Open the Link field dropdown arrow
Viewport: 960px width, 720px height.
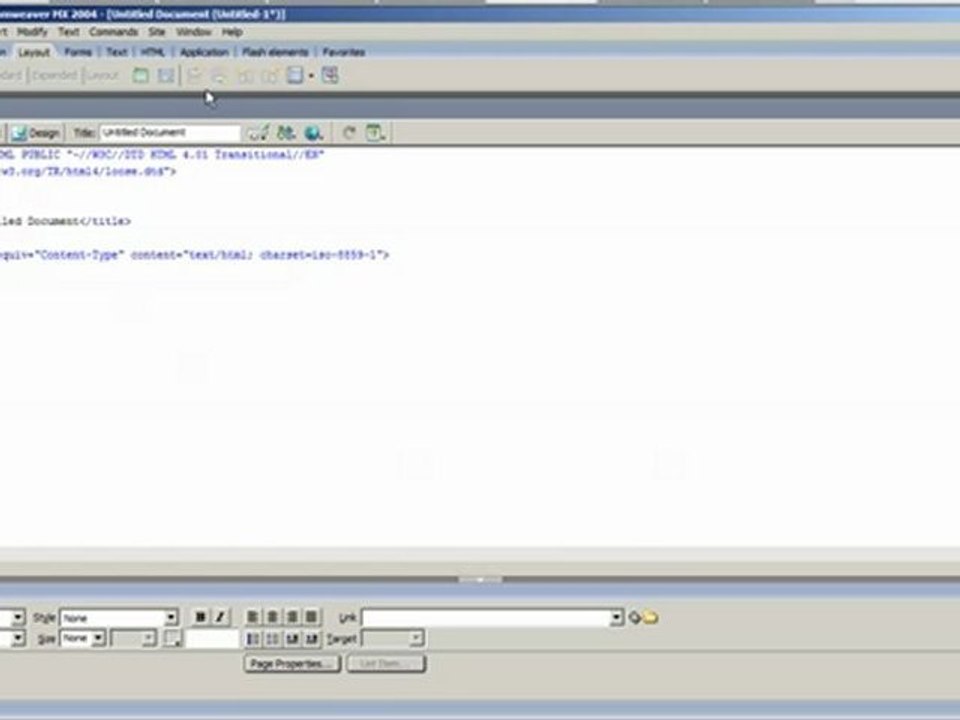[x=617, y=617]
